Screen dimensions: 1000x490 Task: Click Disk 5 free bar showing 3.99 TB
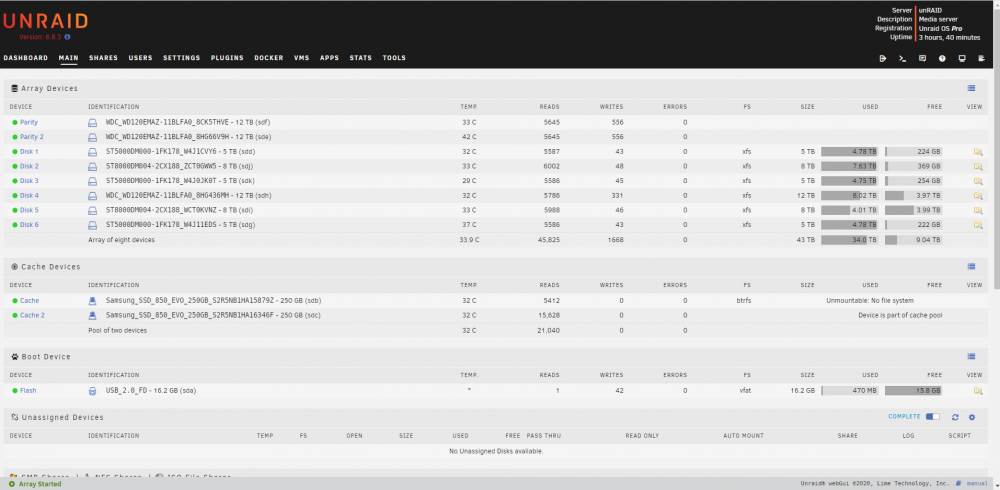[913, 211]
